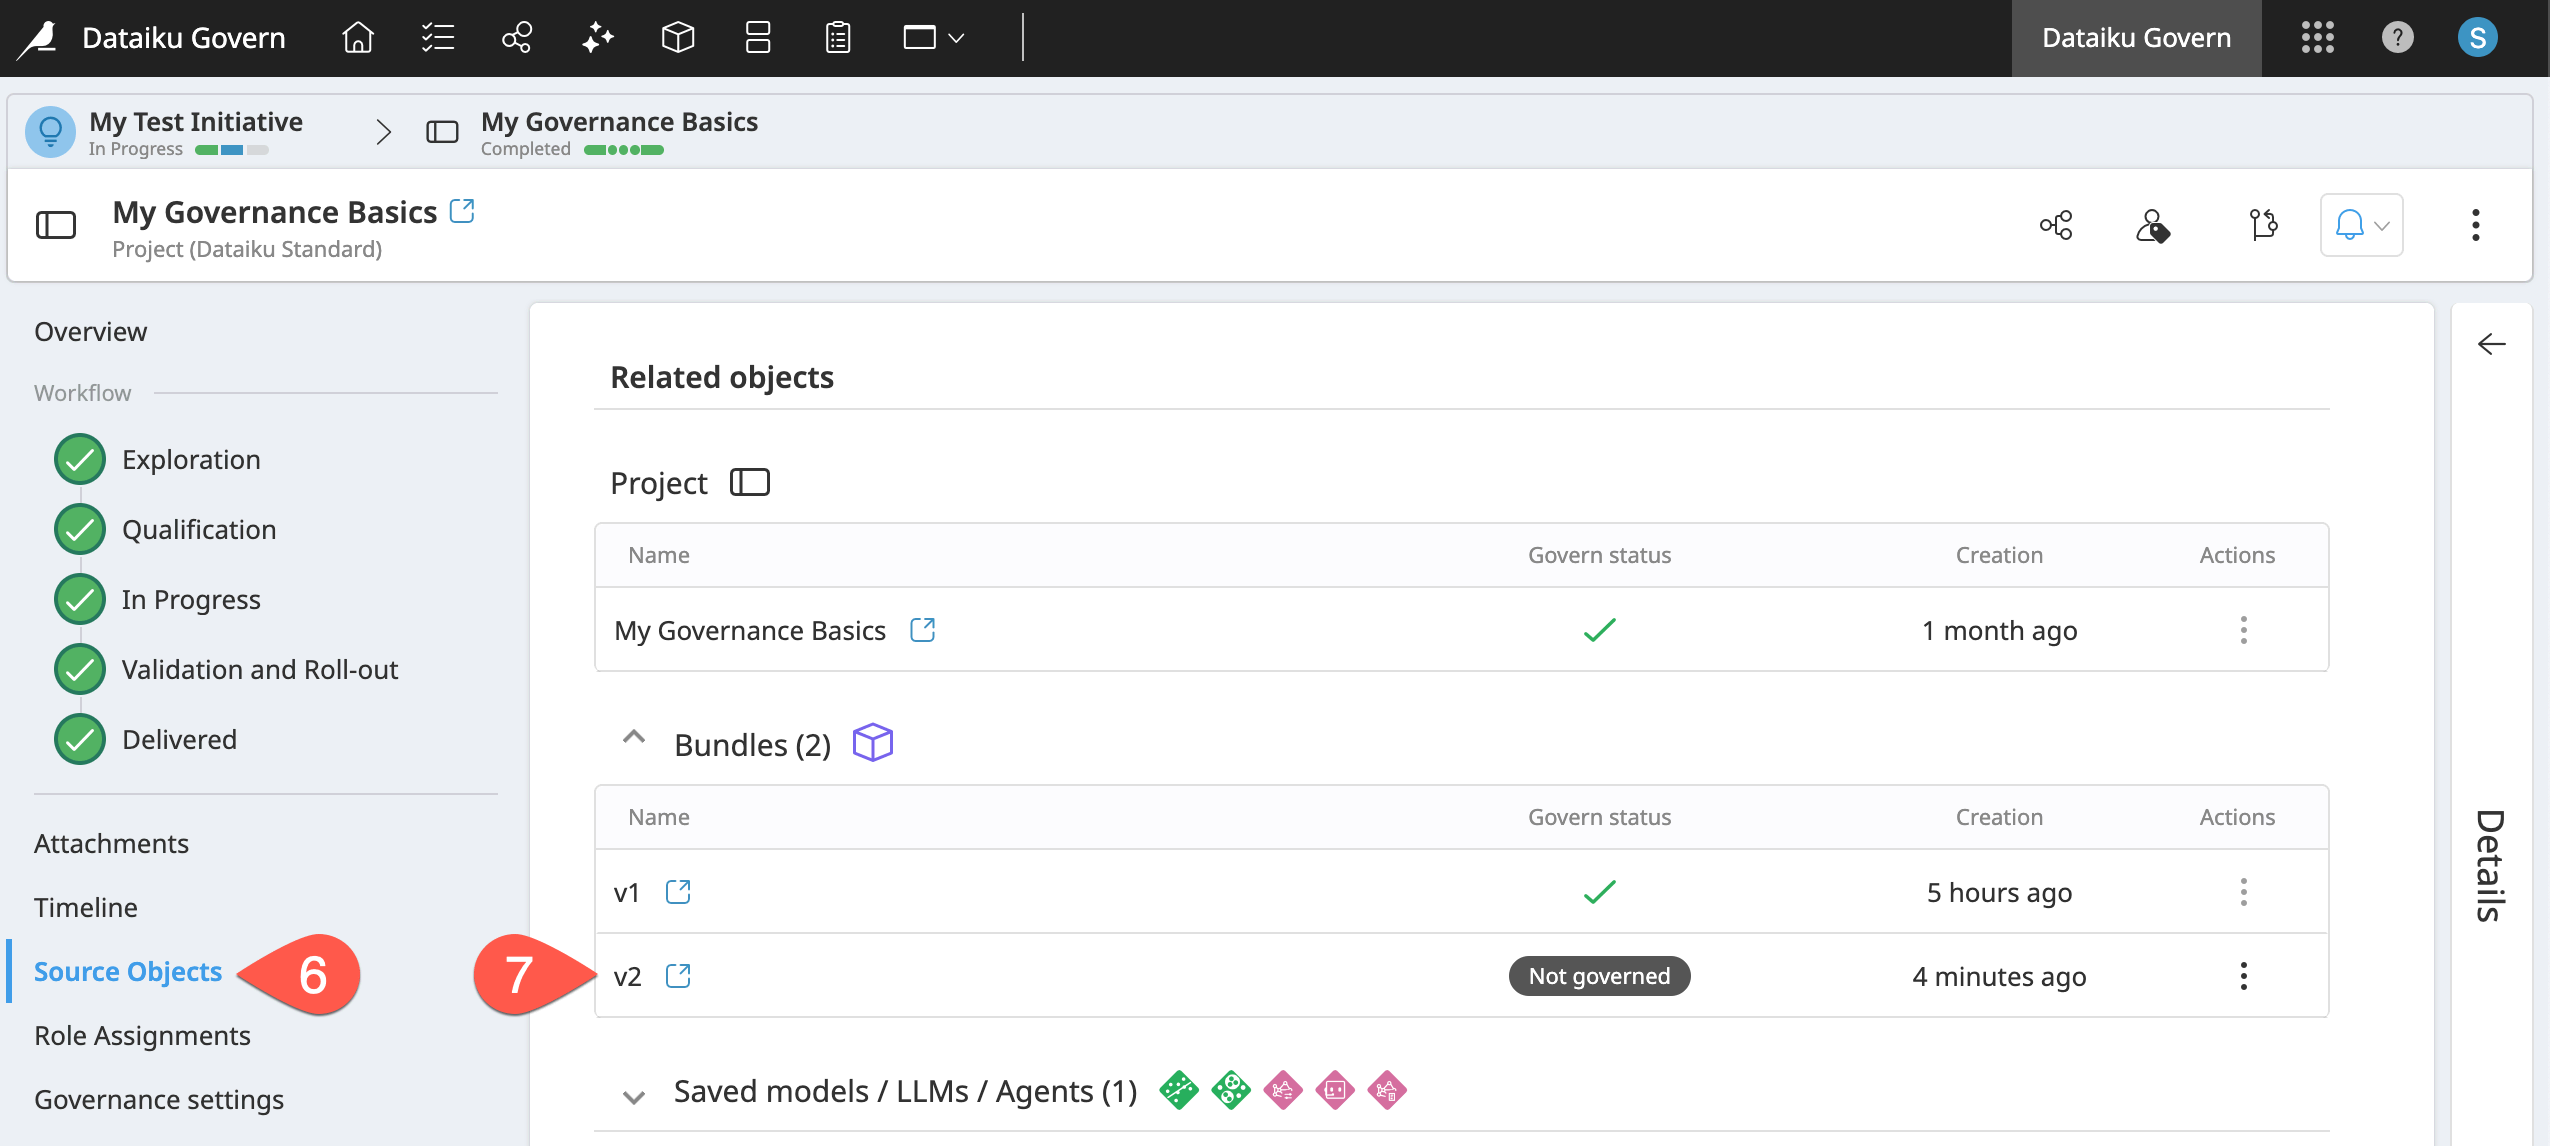
Task: Click the '4 minutes ago' creation cell
Action: [x=1998, y=976]
